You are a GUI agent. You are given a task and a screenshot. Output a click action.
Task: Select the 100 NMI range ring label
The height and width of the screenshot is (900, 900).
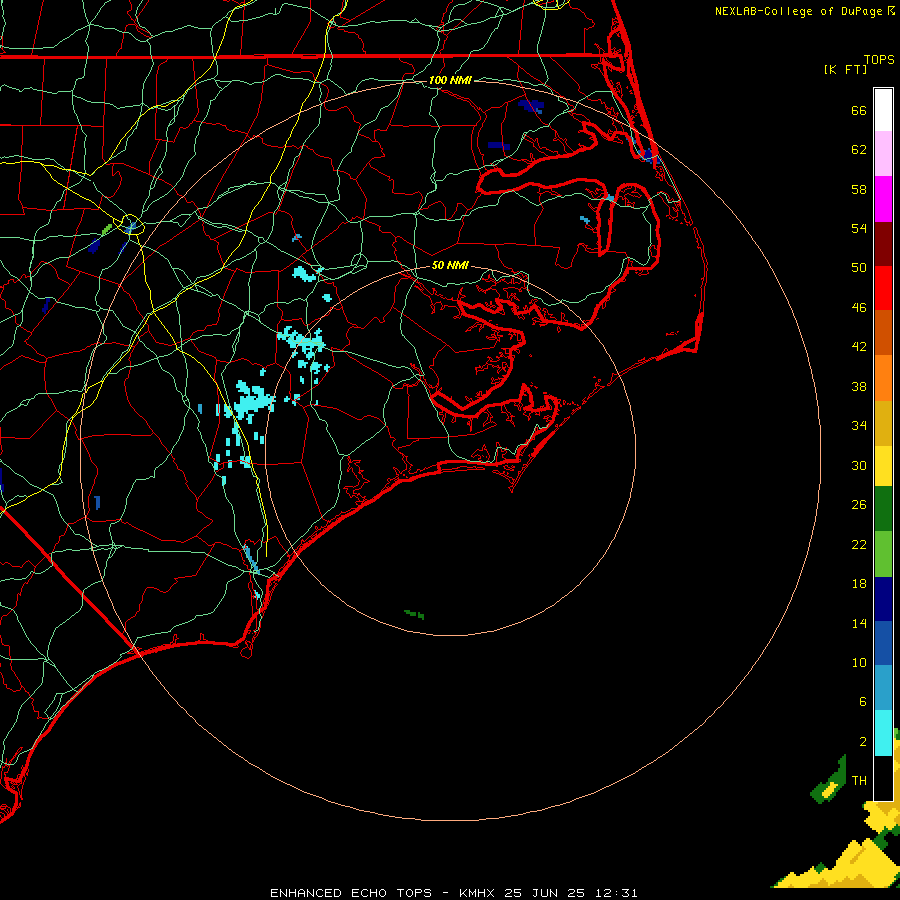[450, 80]
